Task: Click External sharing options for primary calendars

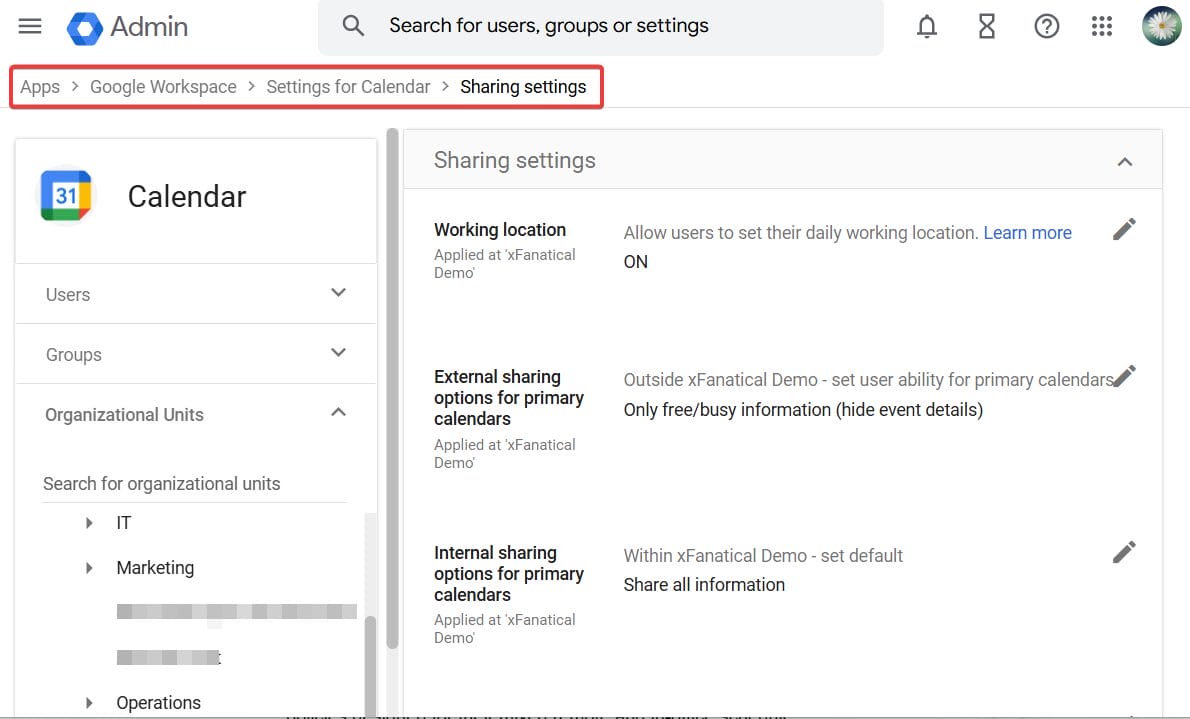Action: [x=508, y=398]
